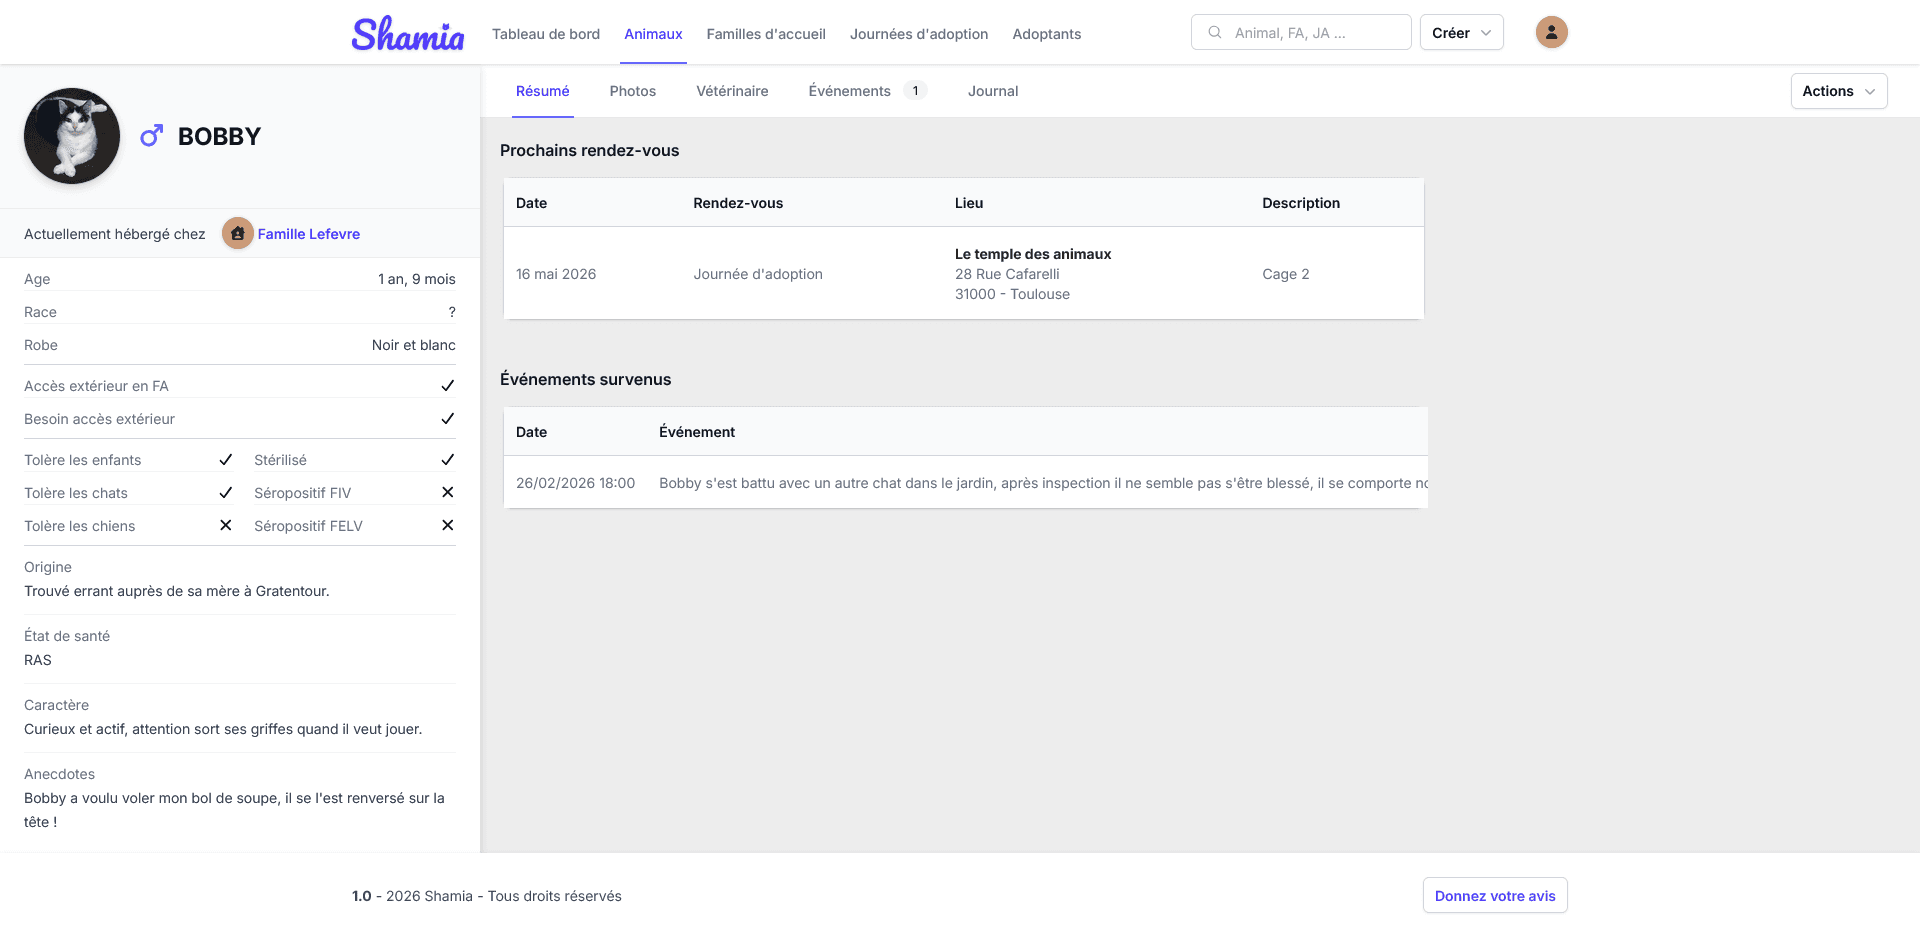Click the Événements count badge

point(914,91)
